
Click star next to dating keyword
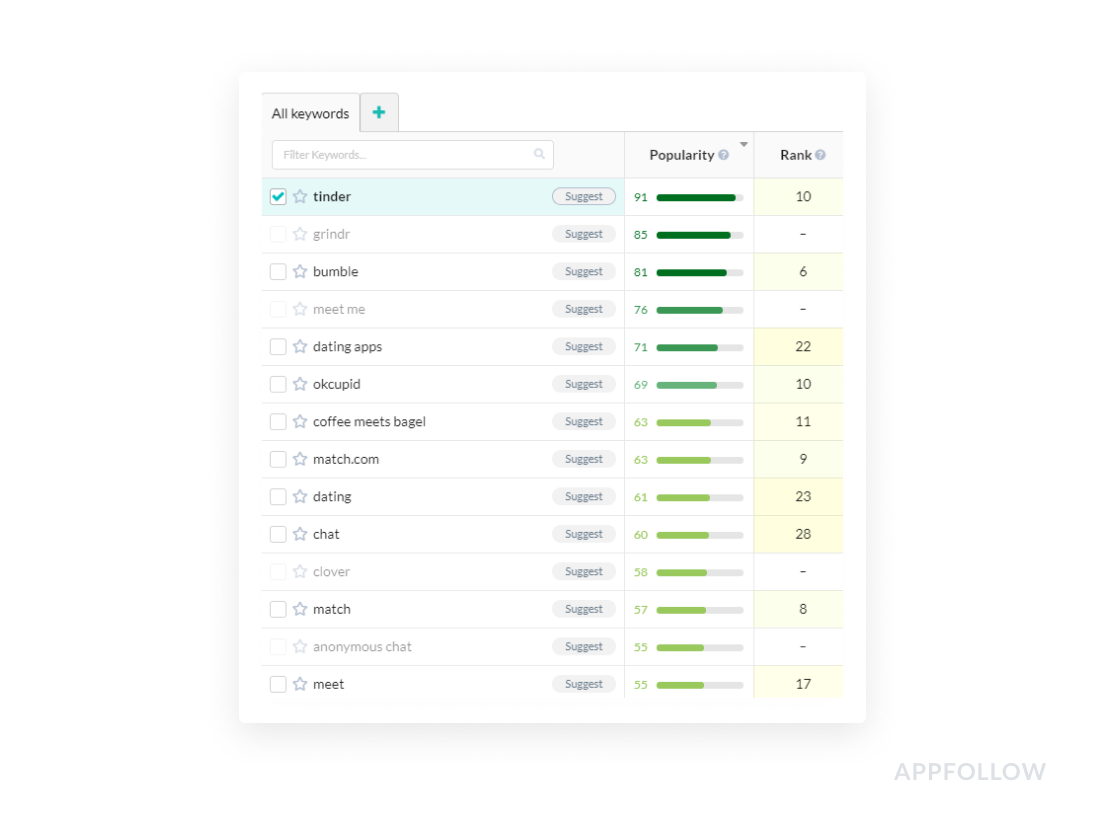(x=300, y=496)
